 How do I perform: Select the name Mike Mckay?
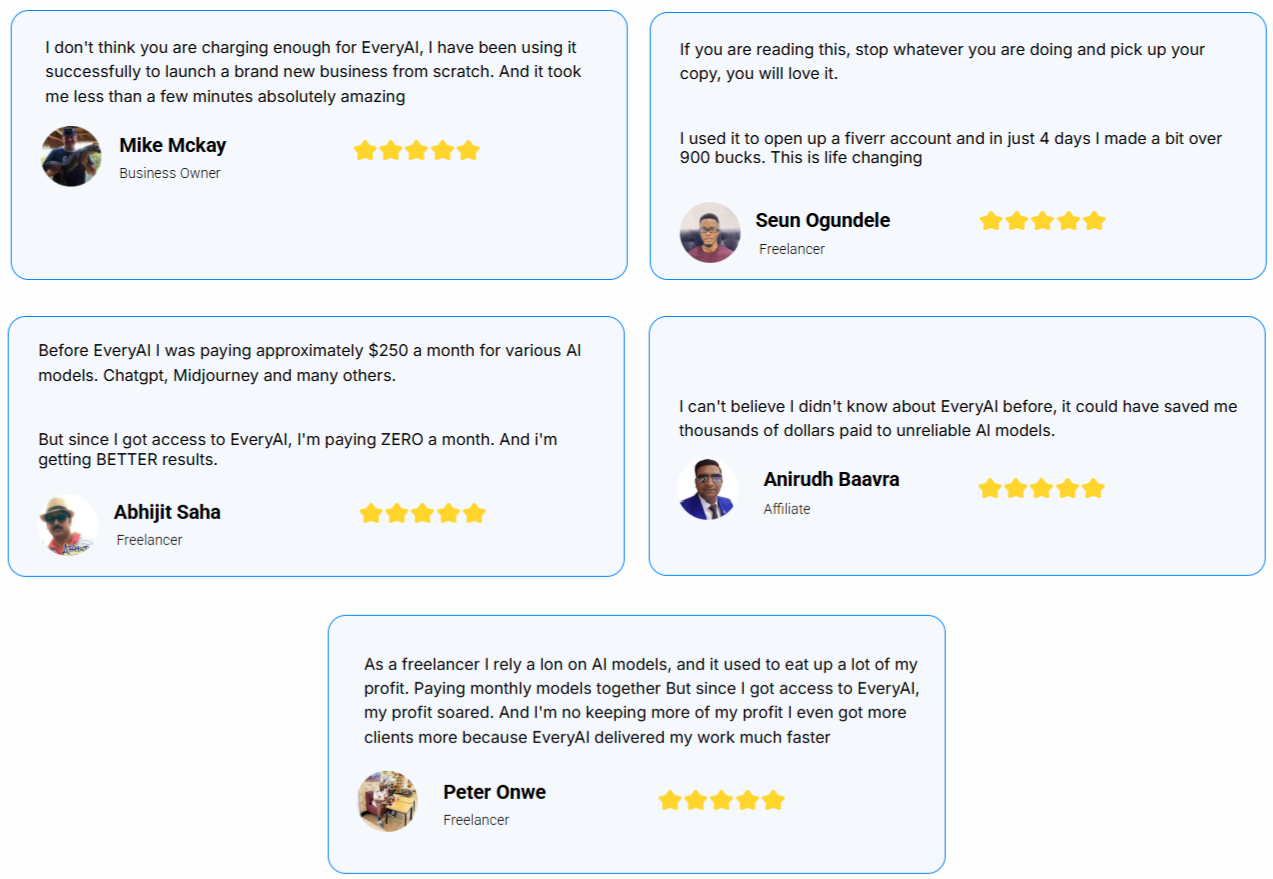point(173,145)
